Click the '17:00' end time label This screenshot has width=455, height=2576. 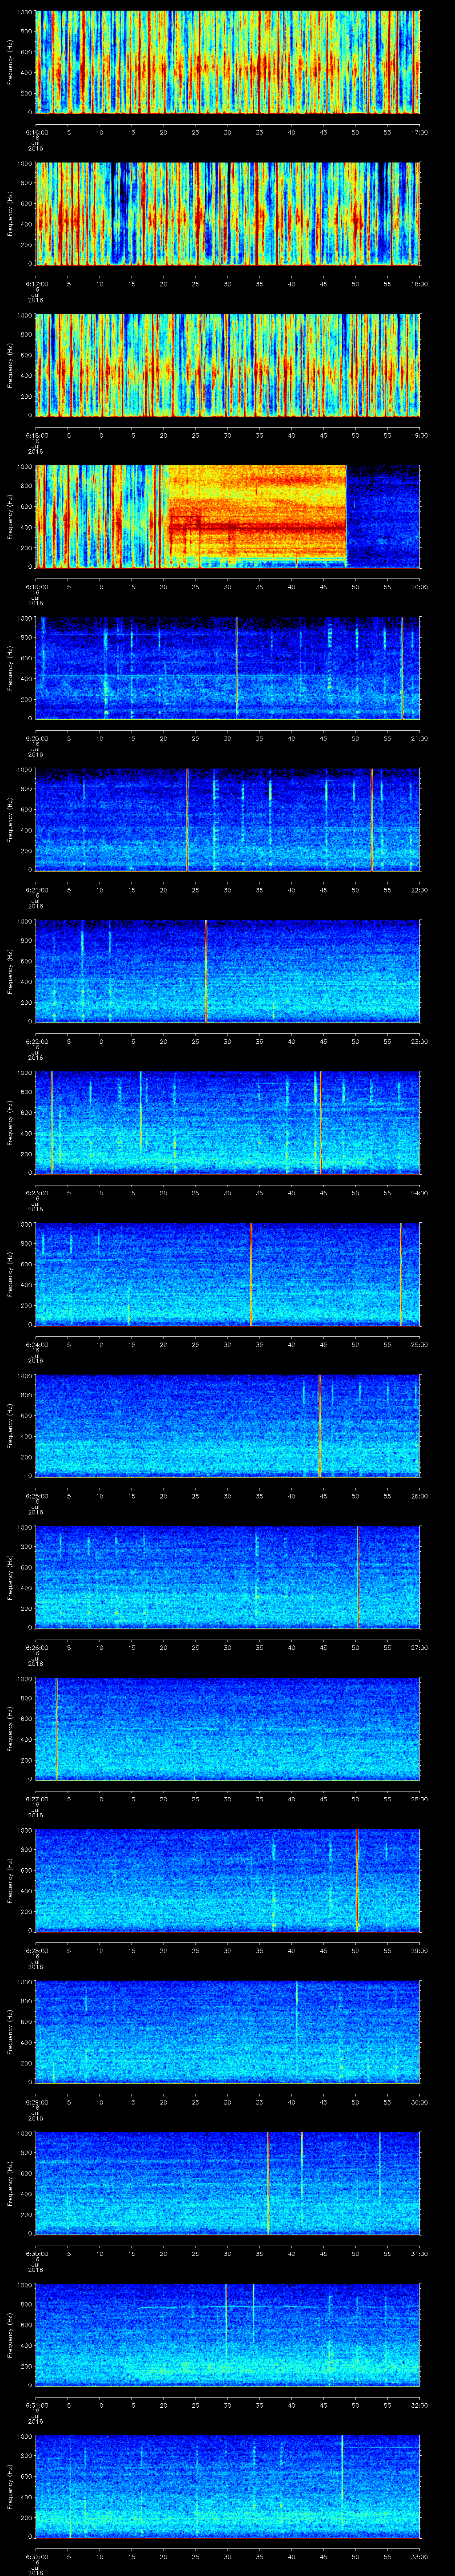(x=419, y=132)
